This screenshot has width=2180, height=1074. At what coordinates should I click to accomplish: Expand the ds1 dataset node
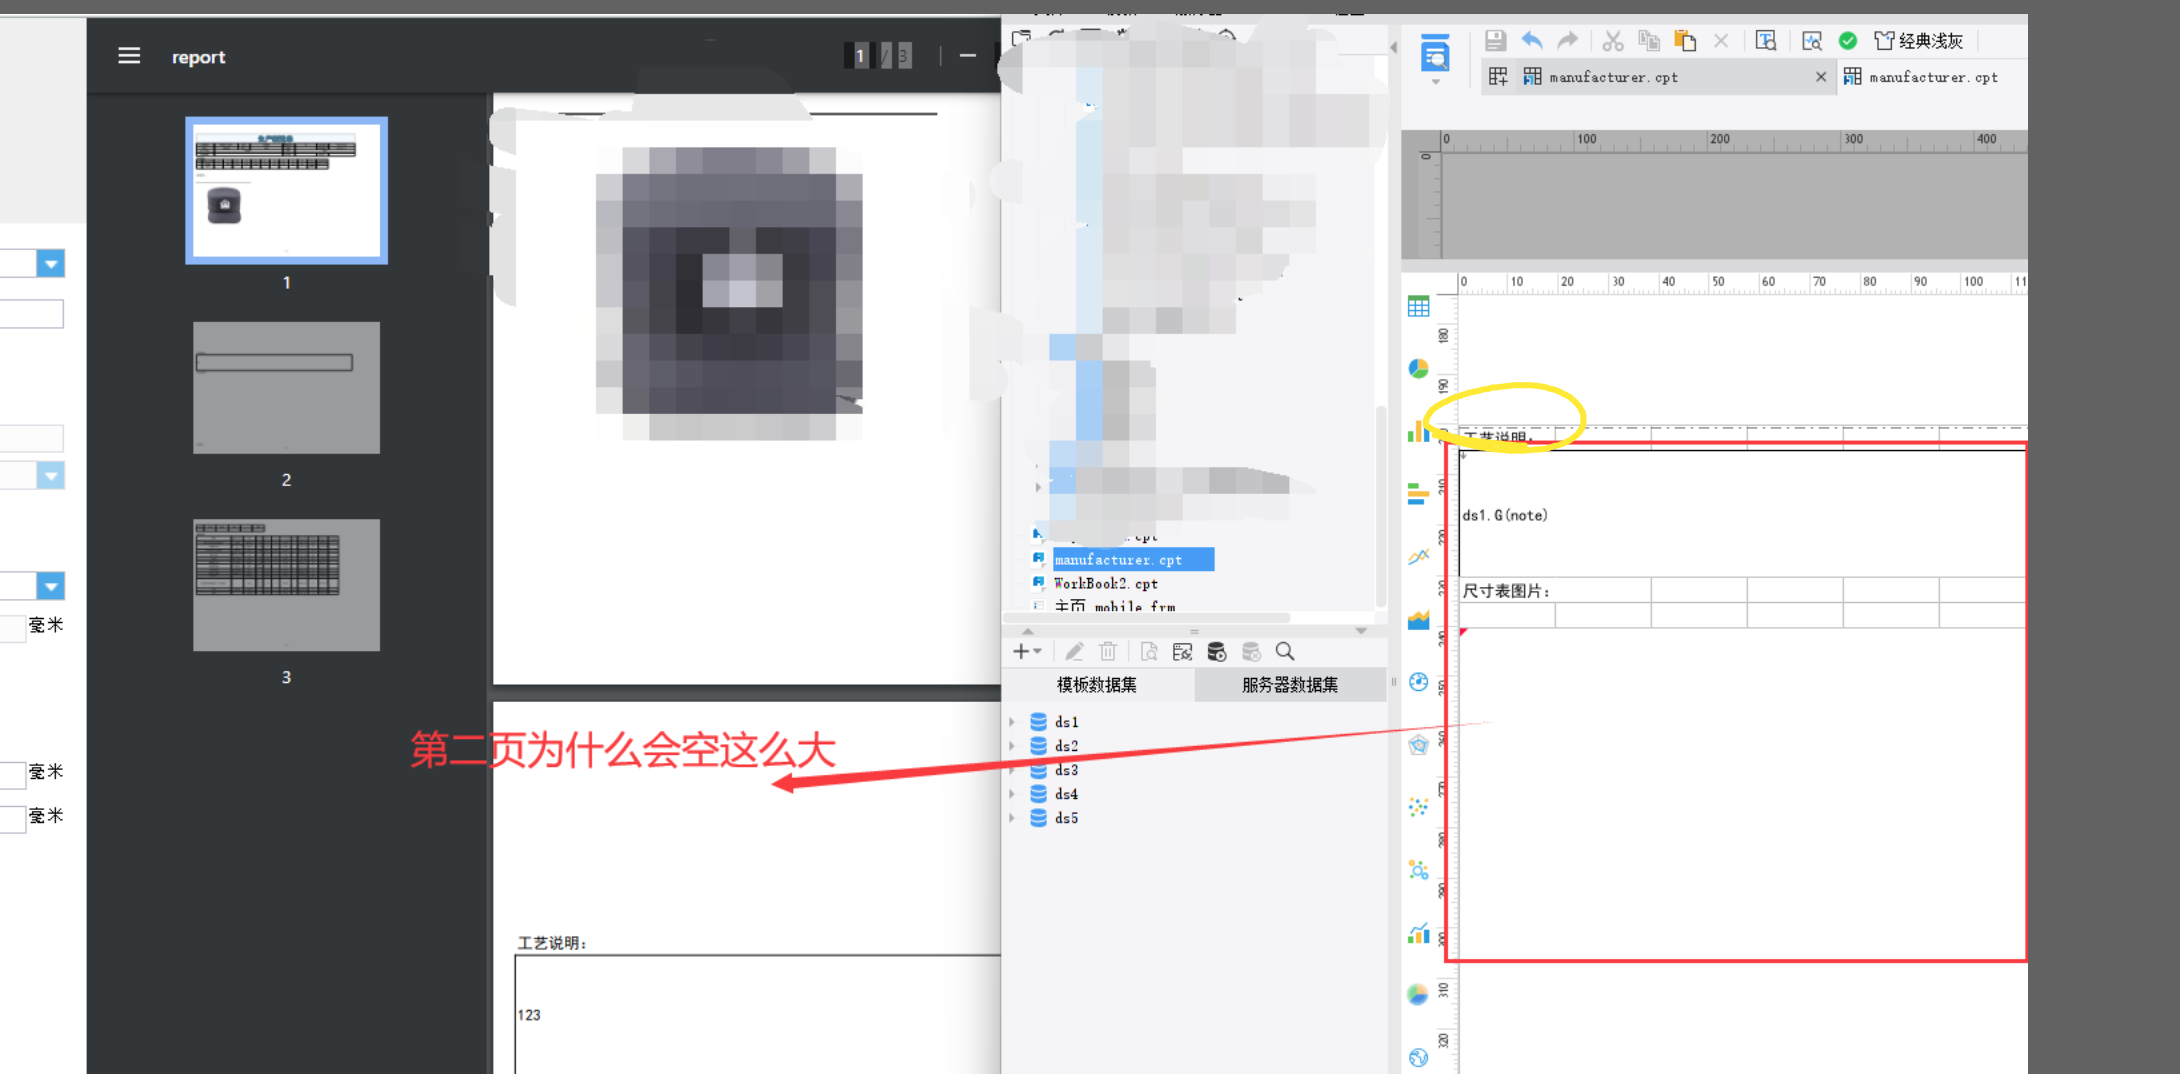tap(1012, 722)
